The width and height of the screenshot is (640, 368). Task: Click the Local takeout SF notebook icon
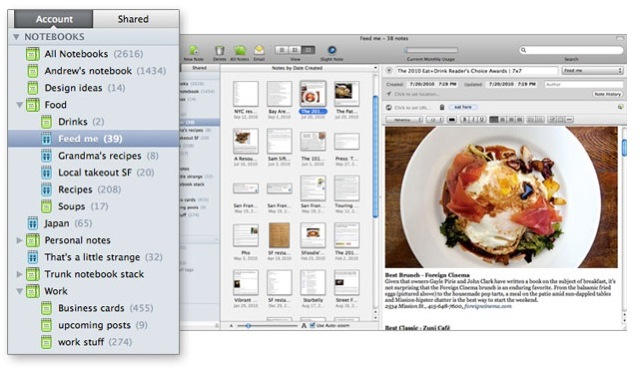pyautogui.click(x=47, y=173)
